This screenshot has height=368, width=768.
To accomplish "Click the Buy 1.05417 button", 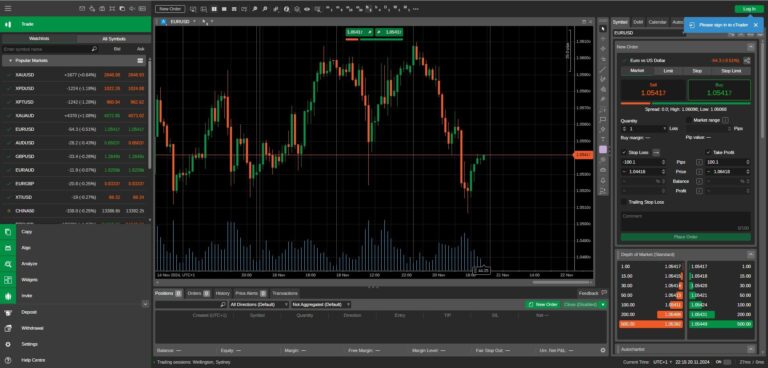I will (x=719, y=90).
